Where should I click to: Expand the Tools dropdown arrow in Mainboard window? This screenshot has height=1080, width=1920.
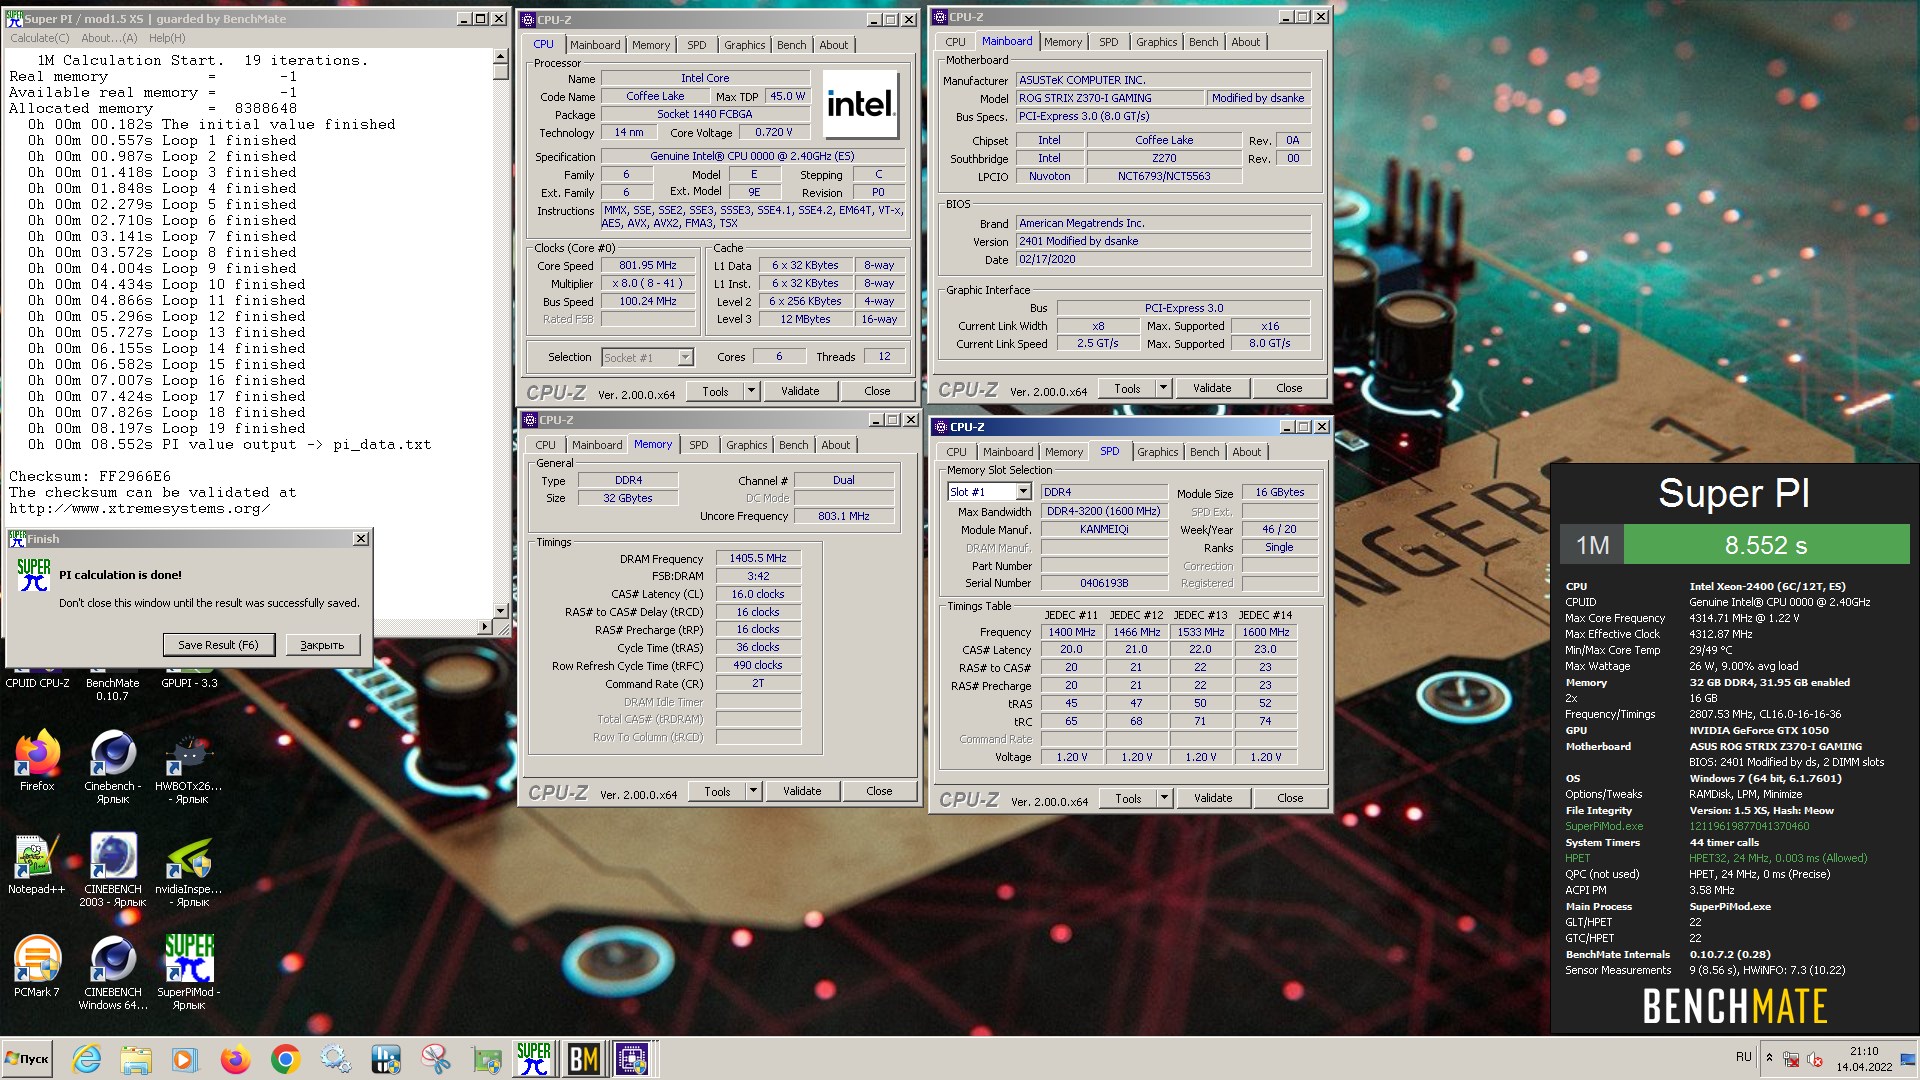click(x=1163, y=388)
